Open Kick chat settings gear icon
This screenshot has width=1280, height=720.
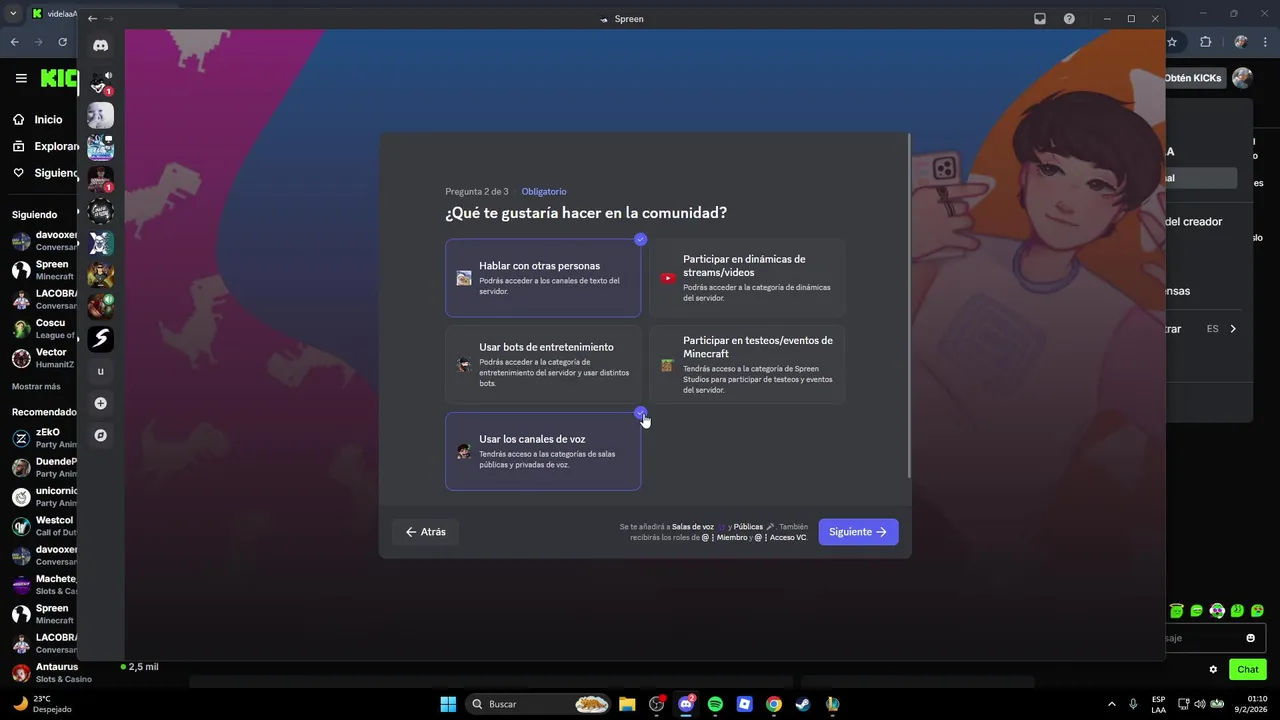[x=1213, y=669]
